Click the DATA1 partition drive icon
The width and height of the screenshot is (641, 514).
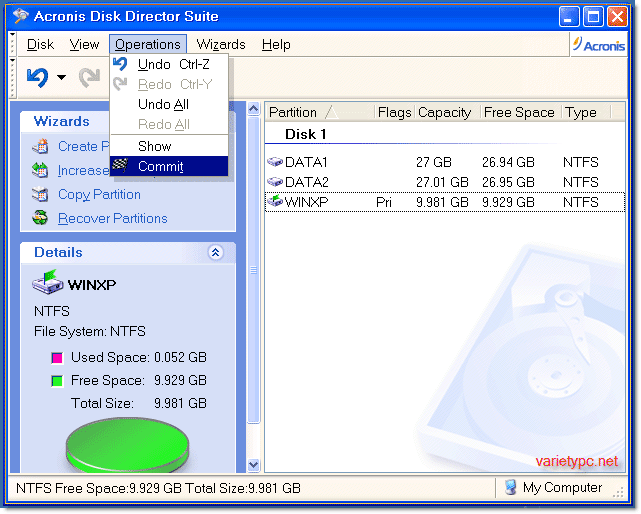pos(275,162)
